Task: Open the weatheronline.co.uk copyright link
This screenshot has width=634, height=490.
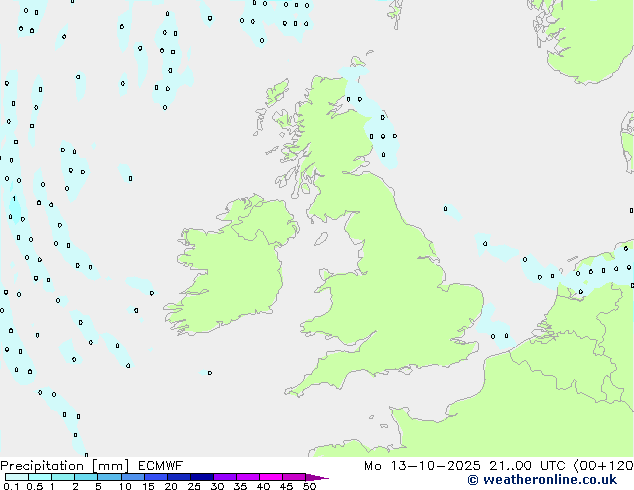Action: click(x=542, y=480)
